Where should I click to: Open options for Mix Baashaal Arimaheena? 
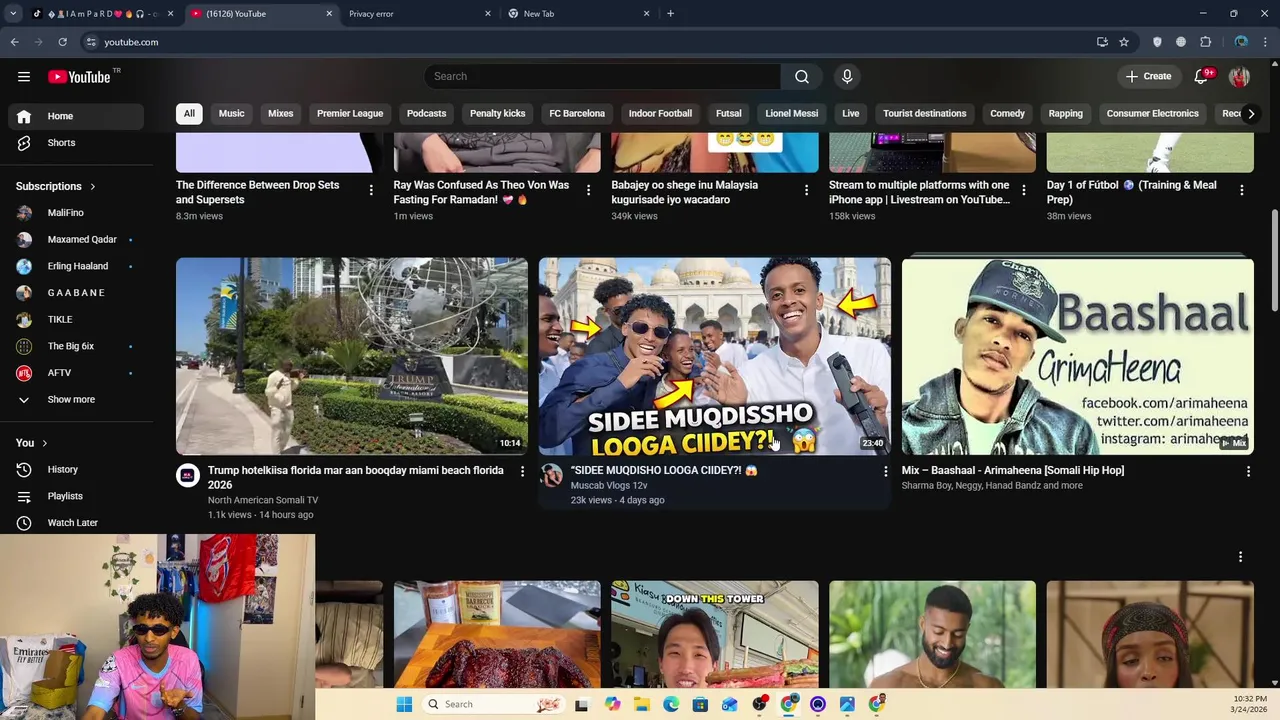1248,471
